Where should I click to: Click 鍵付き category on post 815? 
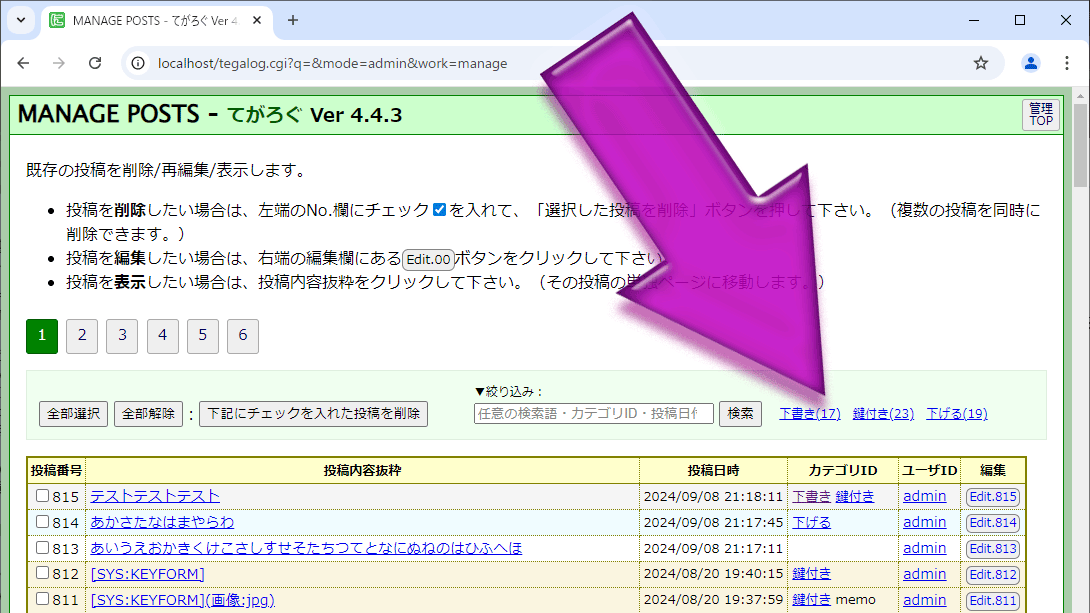[x=854, y=496]
